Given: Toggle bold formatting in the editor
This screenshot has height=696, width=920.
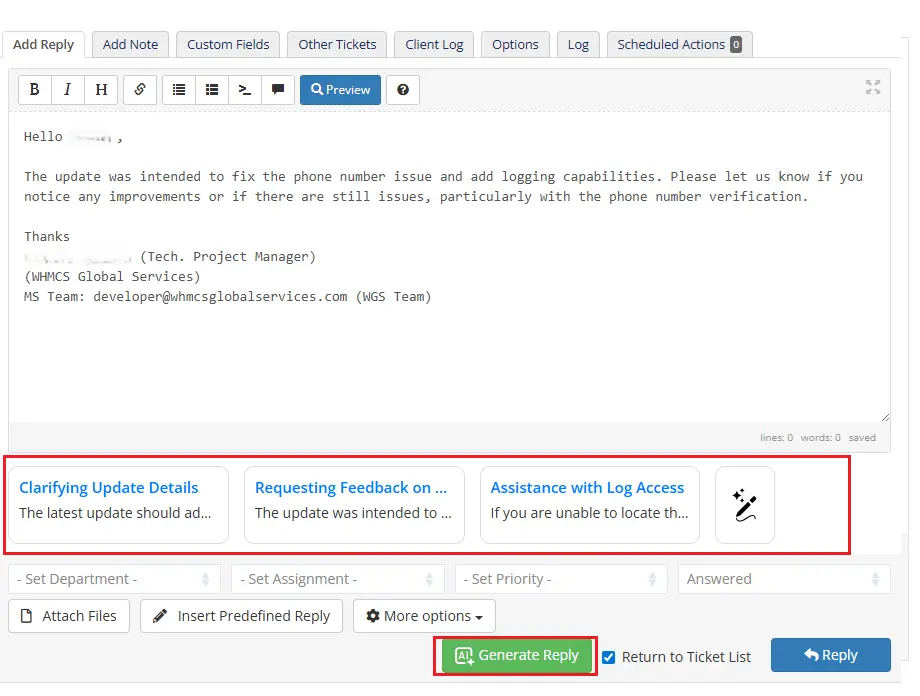Looking at the screenshot, I should tap(34, 89).
